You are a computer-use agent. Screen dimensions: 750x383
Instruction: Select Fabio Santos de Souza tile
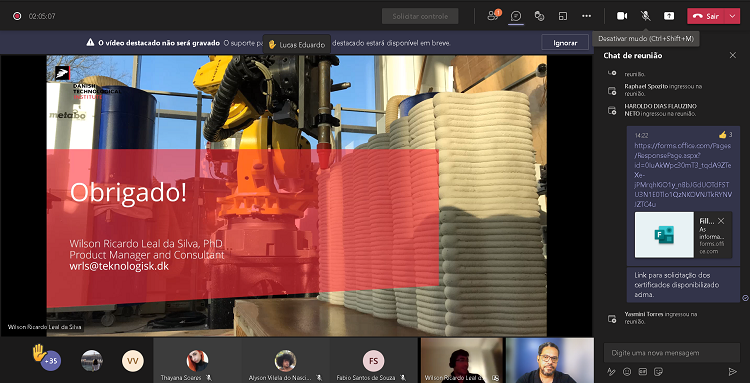(374, 361)
